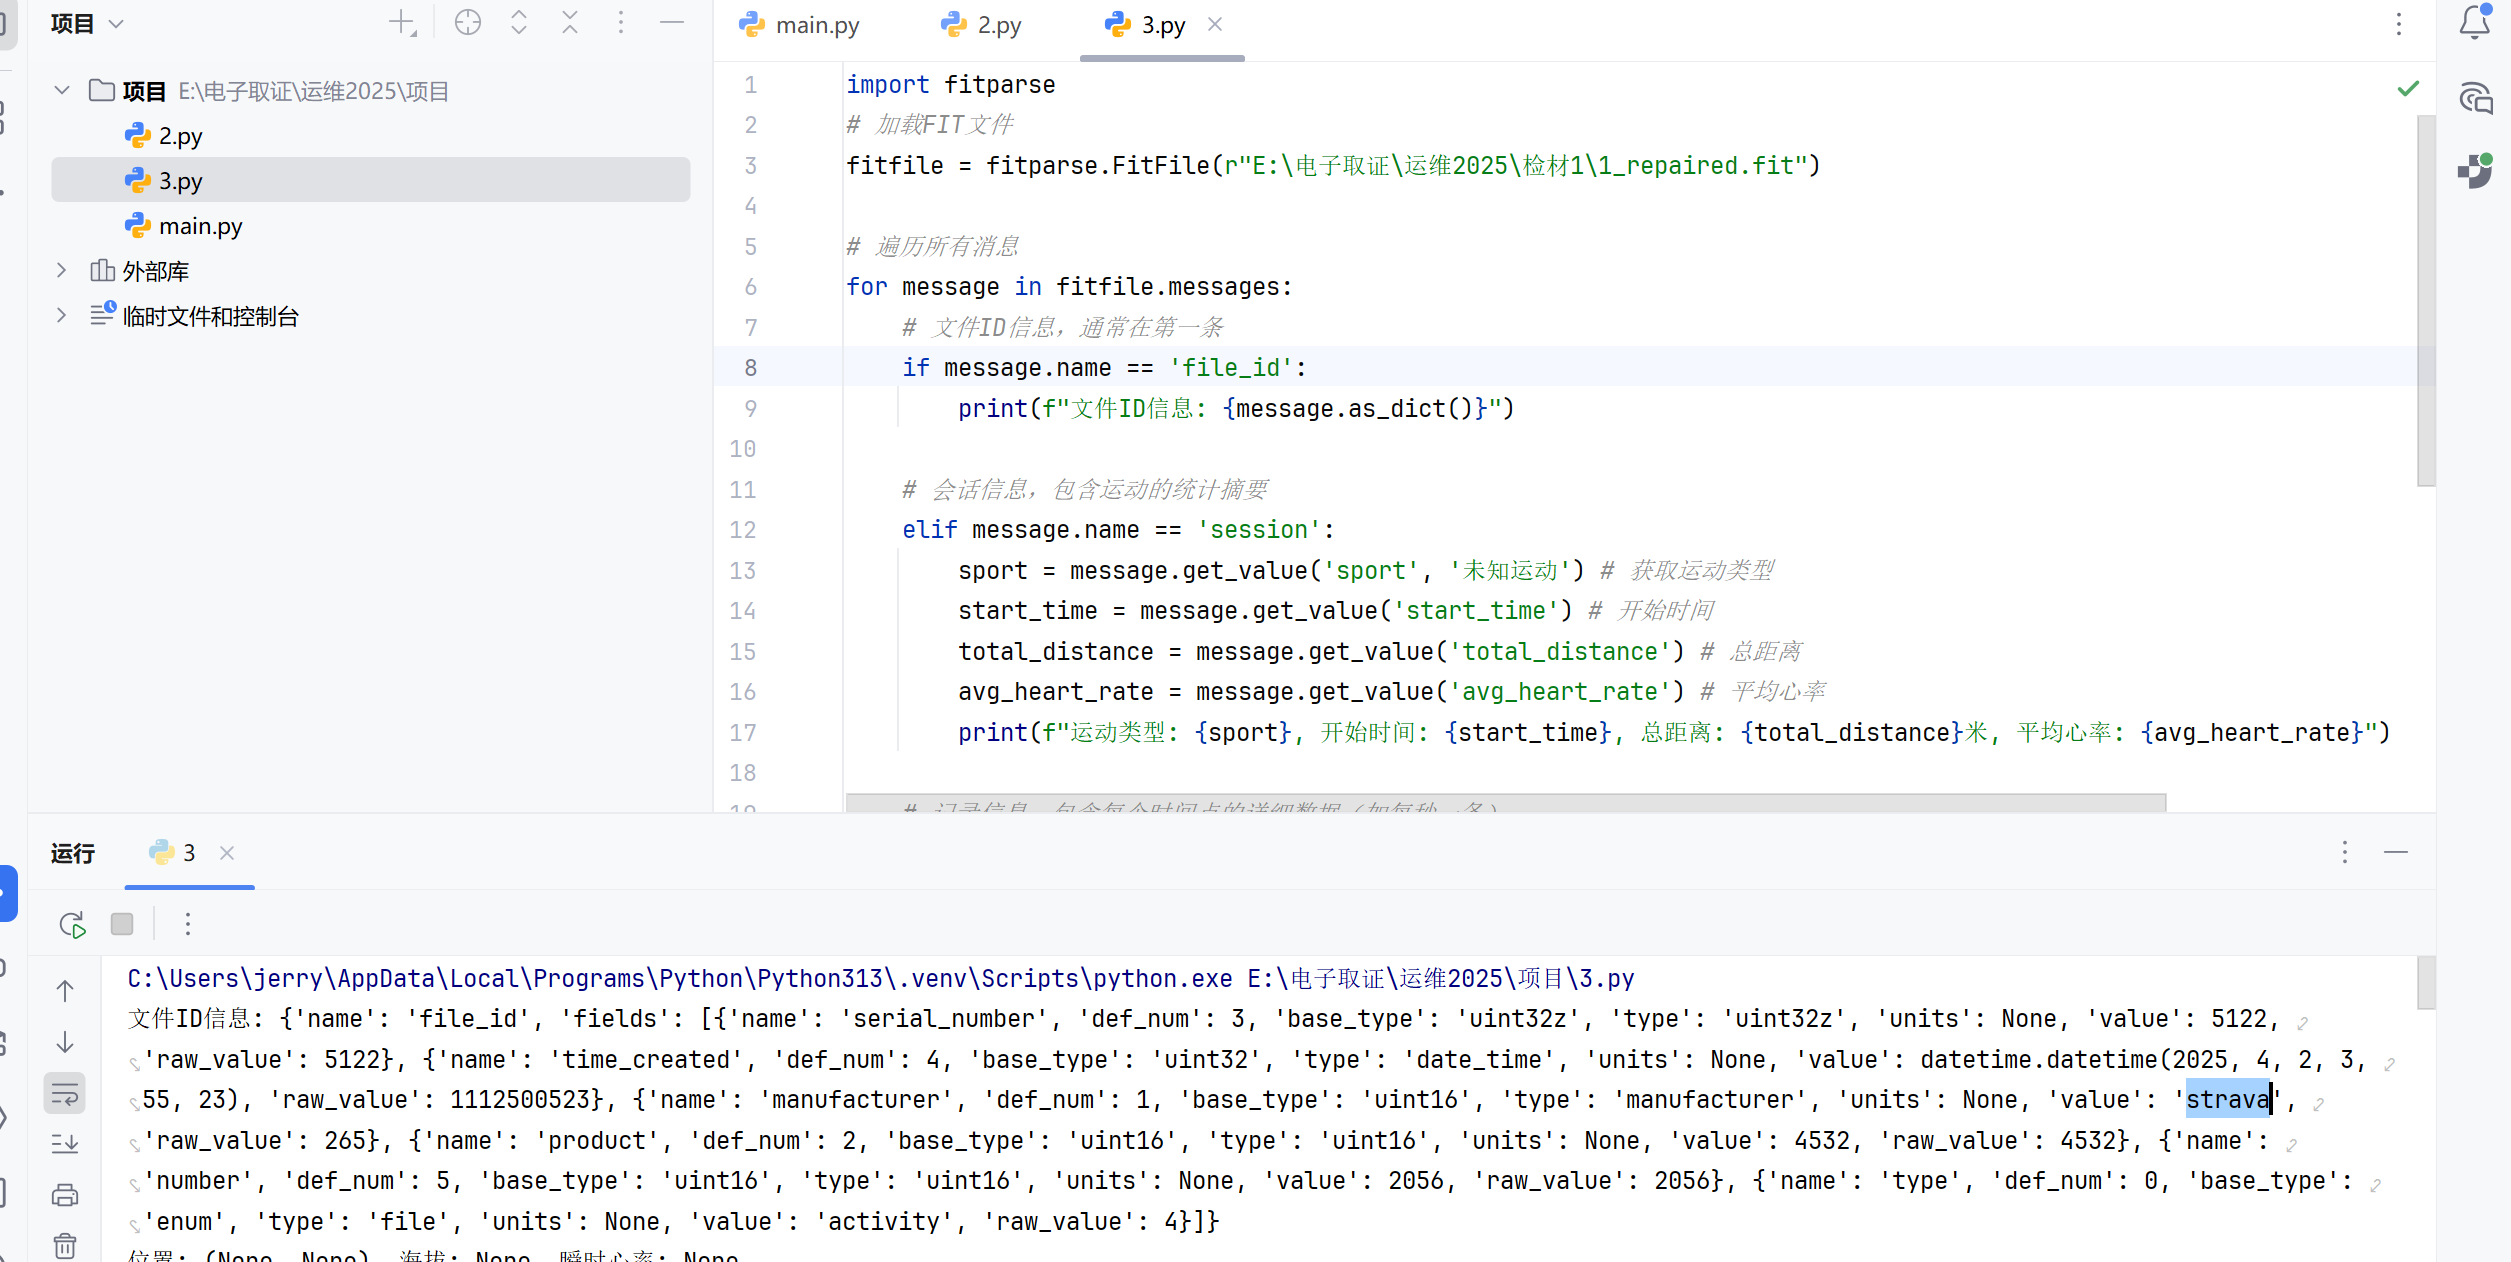Open the notifications bell
The height and width of the screenshot is (1262, 2511).
tap(2474, 22)
